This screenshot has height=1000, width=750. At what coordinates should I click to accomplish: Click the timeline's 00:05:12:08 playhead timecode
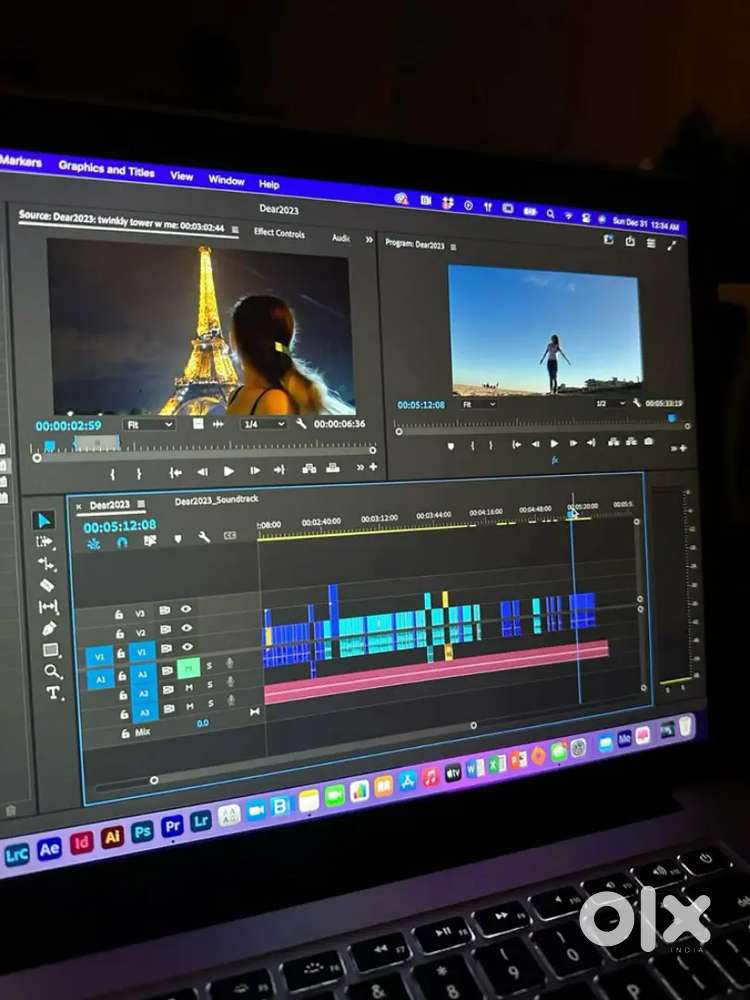[x=119, y=525]
